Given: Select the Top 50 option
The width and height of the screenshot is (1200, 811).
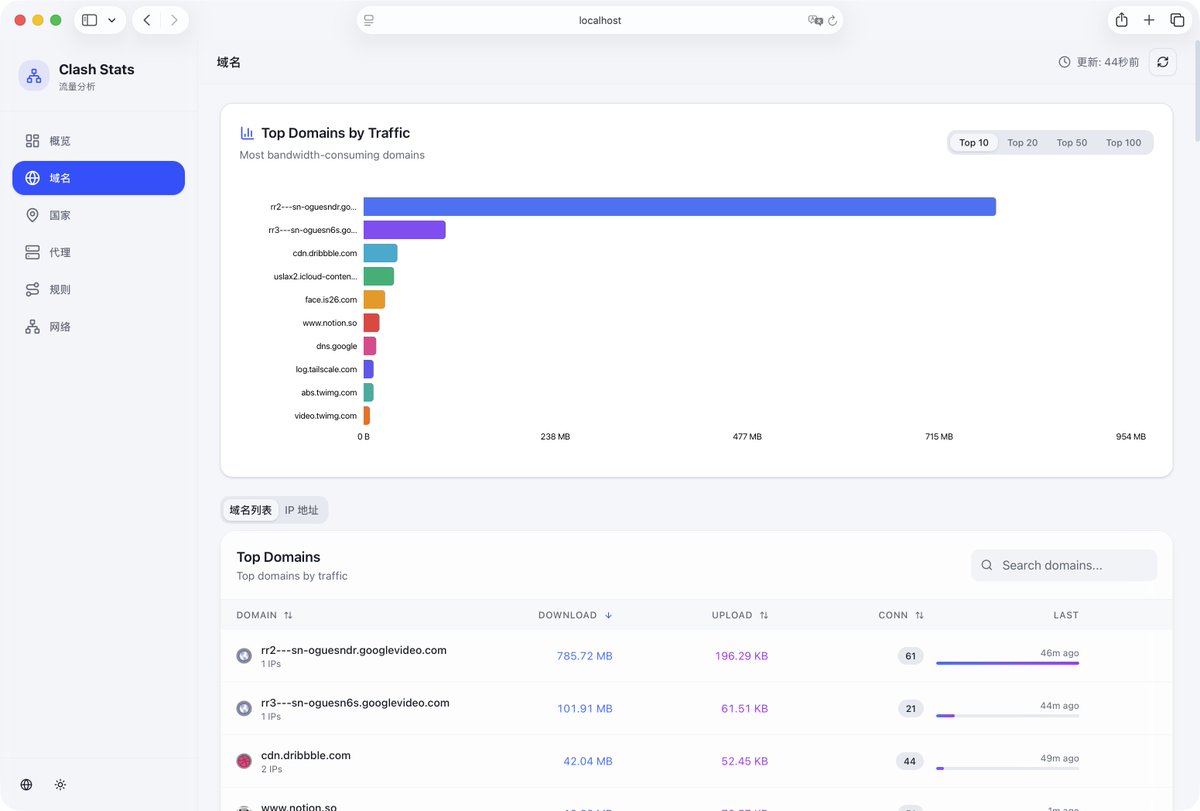Looking at the screenshot, I should tap(1072, 143).
